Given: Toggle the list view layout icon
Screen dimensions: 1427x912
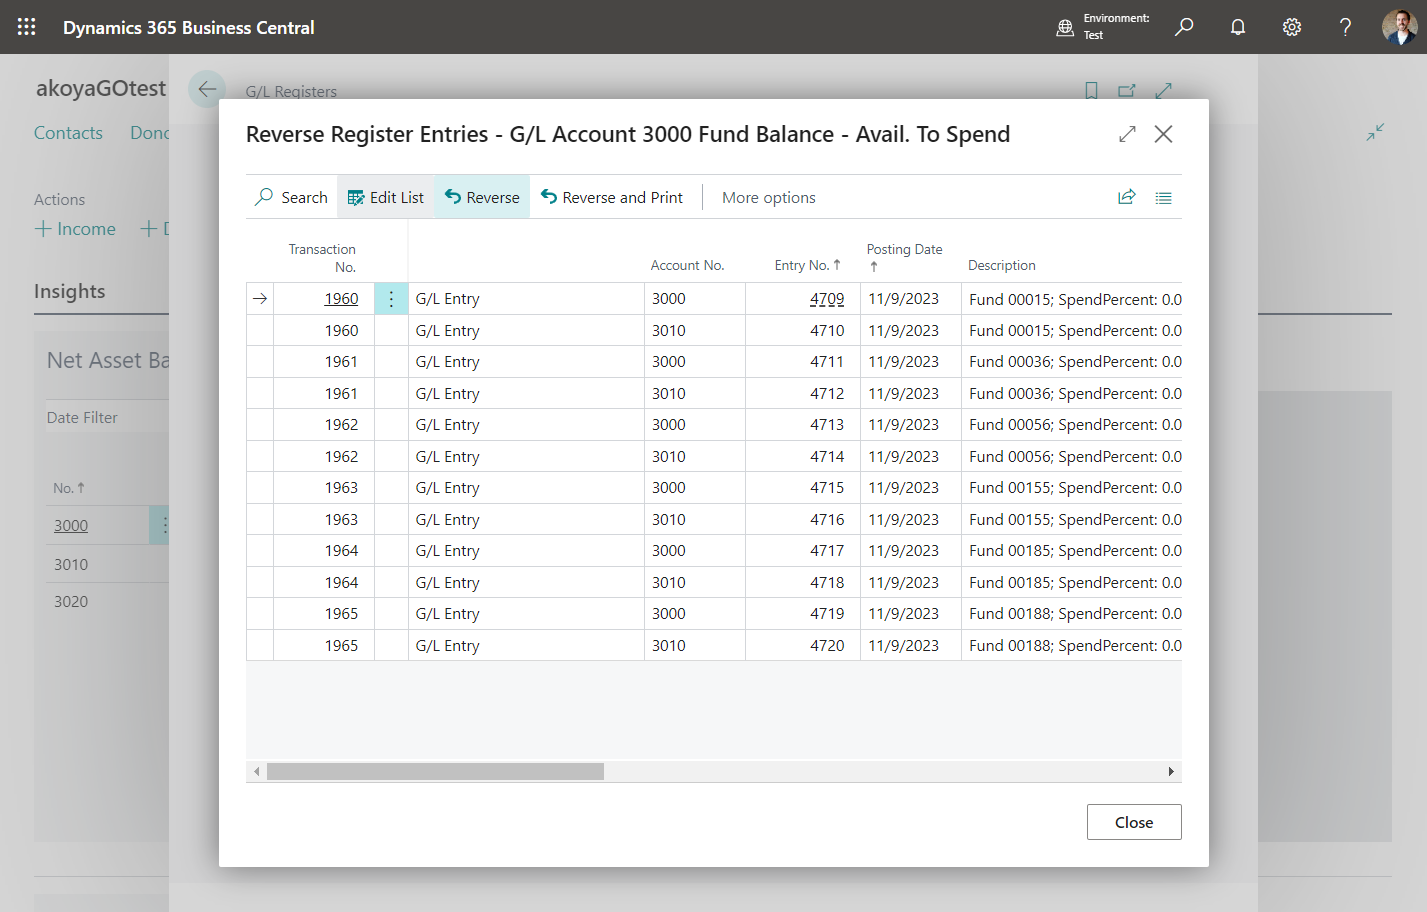Looking at the screenshot, I should 1163,198.
